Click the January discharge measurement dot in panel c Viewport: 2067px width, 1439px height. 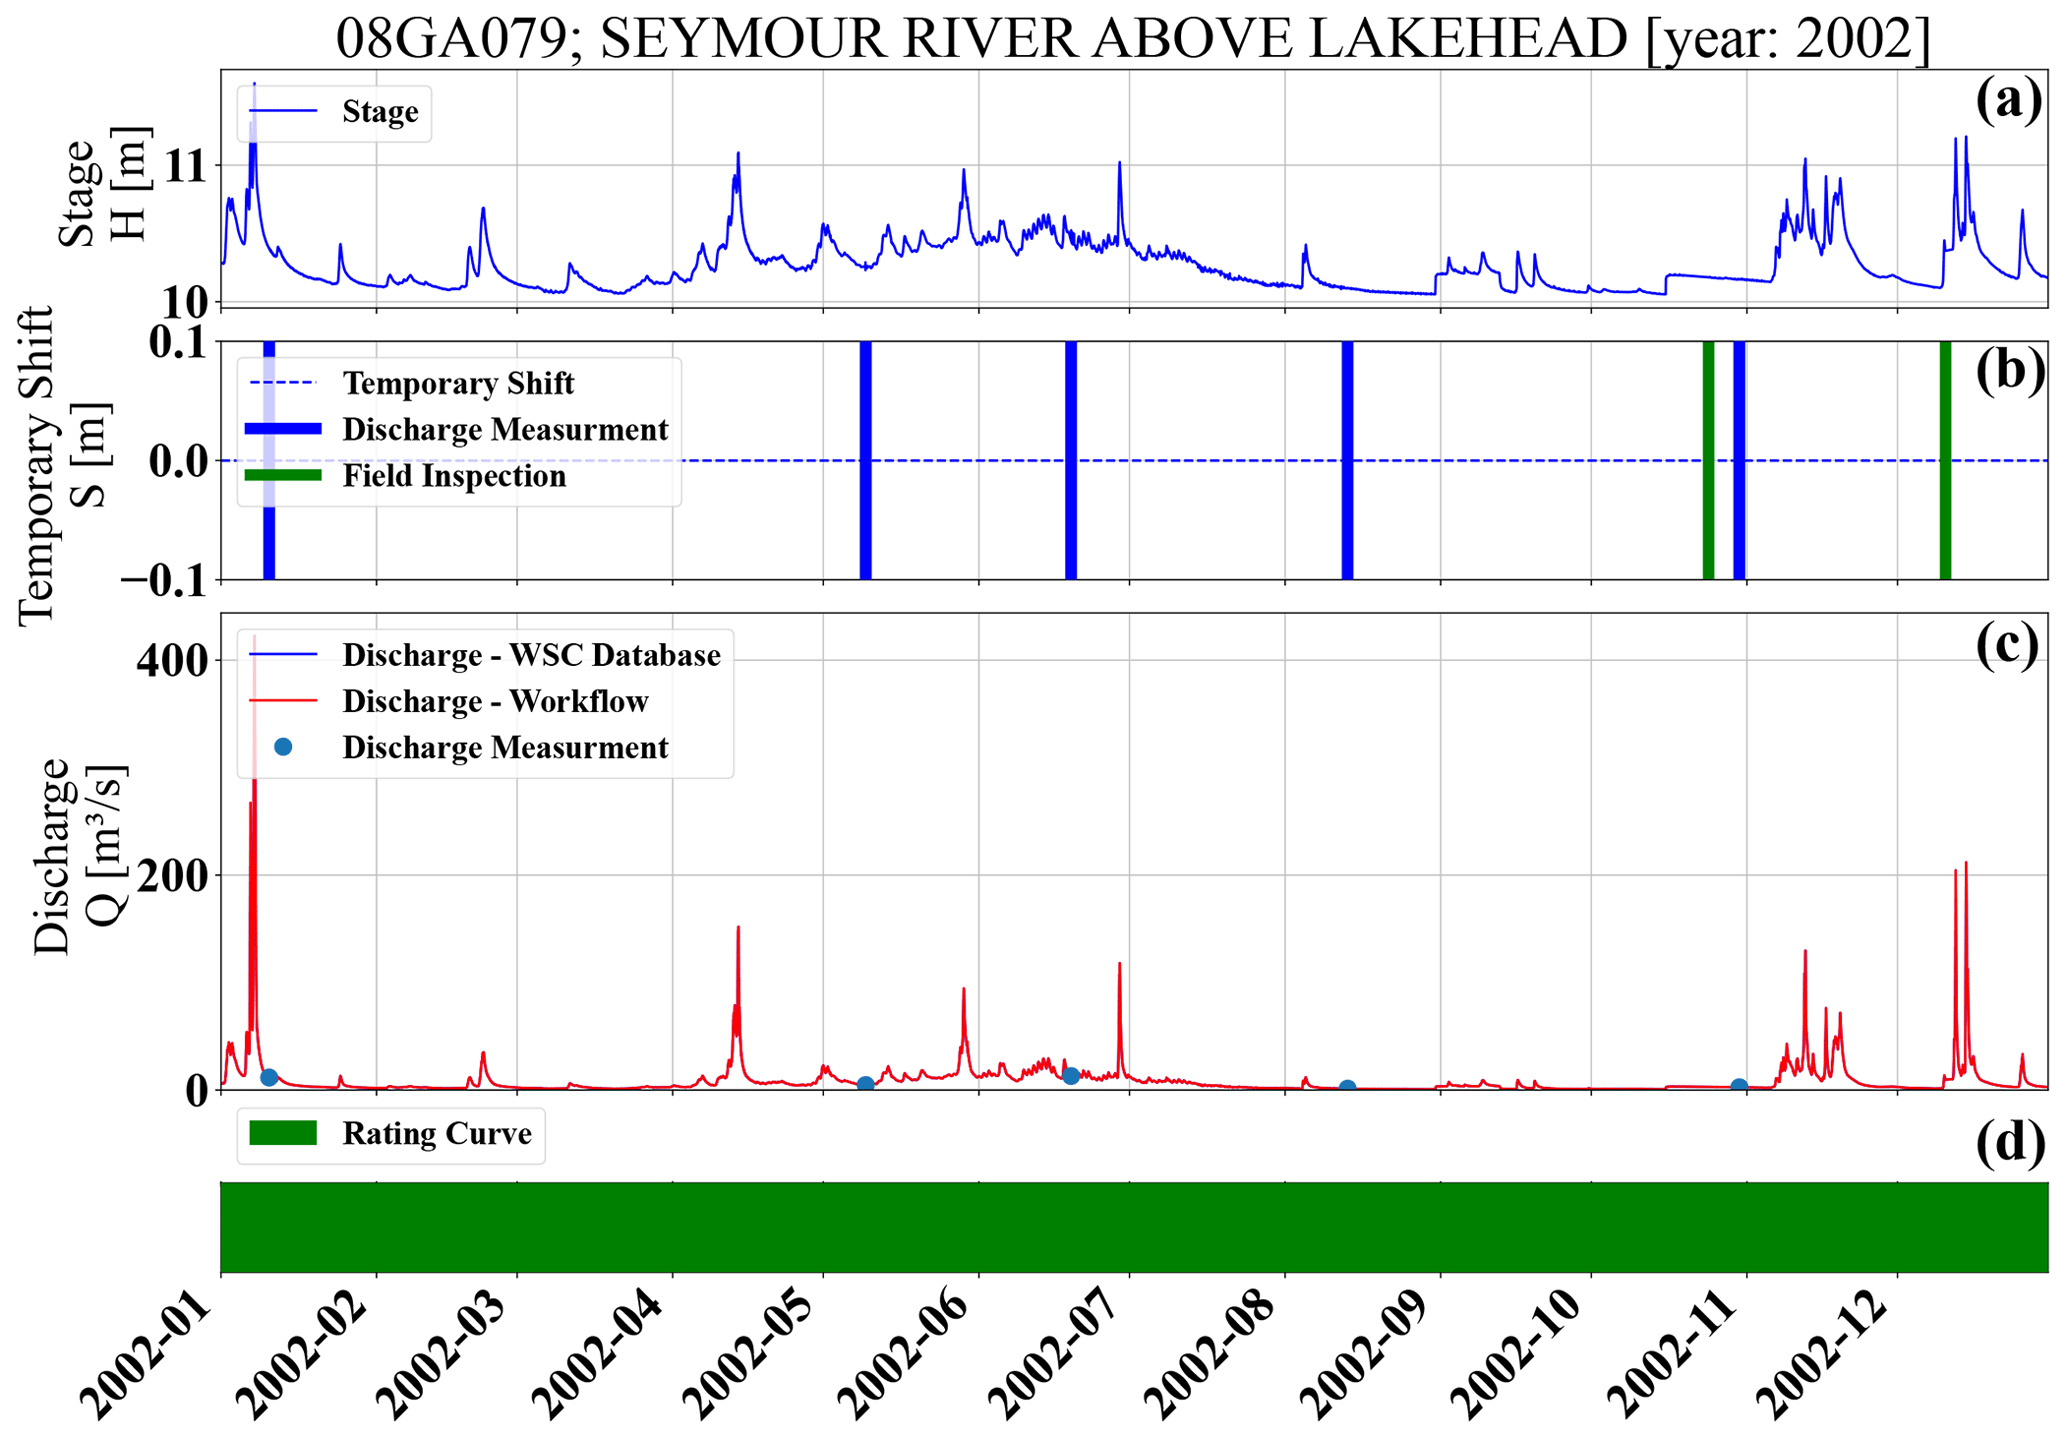point(269,1078)
